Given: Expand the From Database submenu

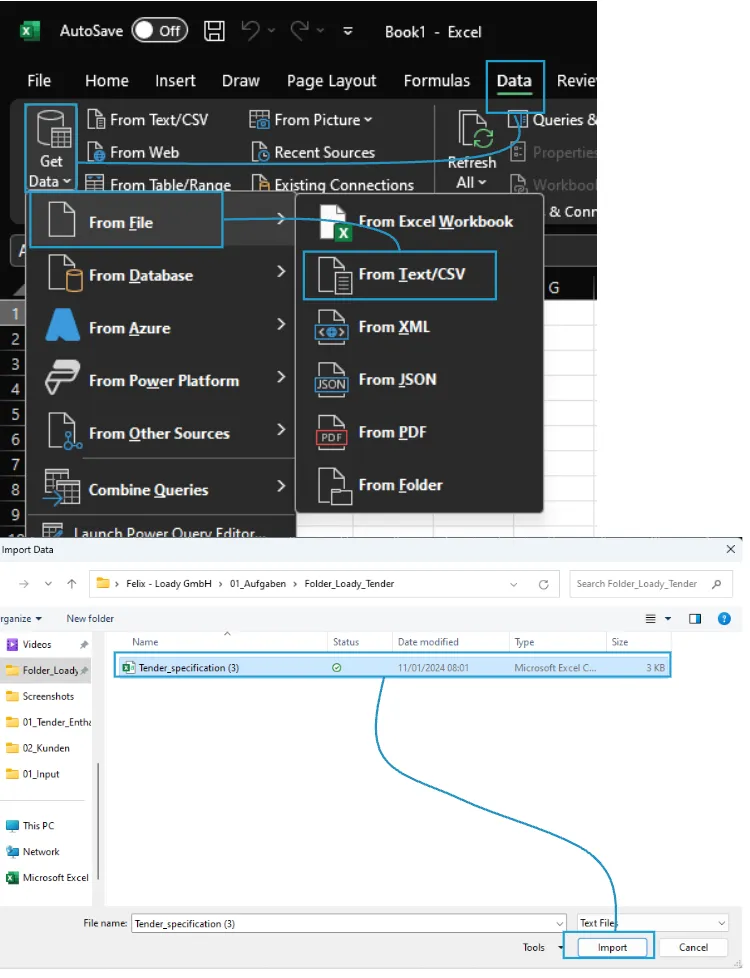Looking at the screenshot, I should [x=162, y=275].
